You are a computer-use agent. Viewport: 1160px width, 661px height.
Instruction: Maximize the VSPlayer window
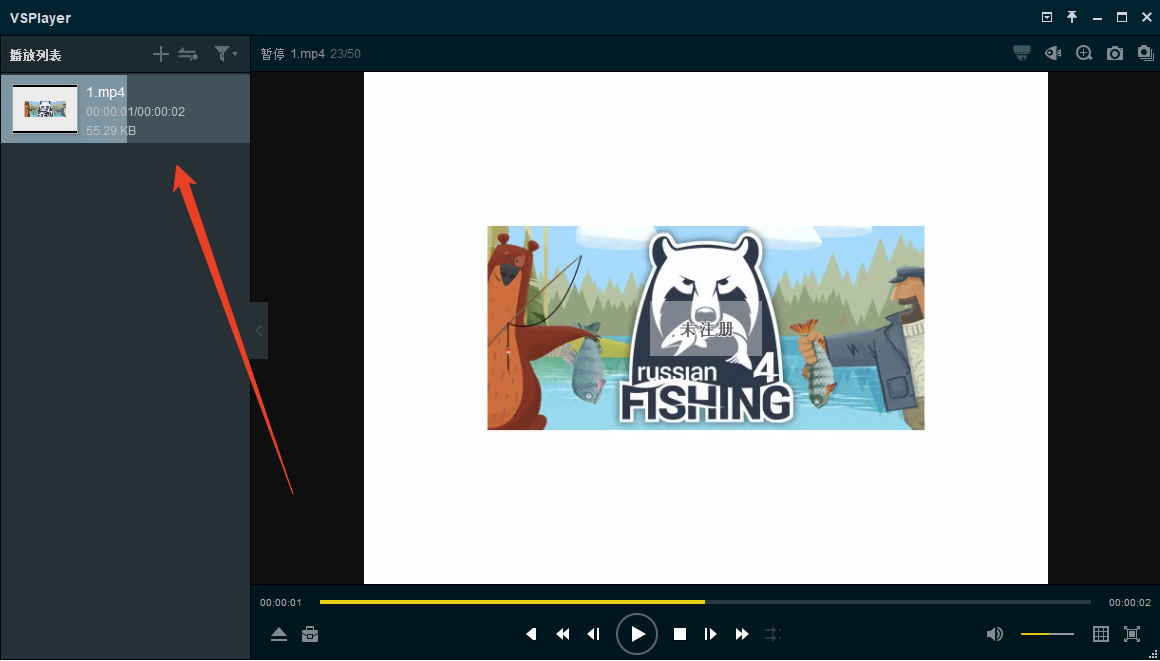coord(1122,17)
